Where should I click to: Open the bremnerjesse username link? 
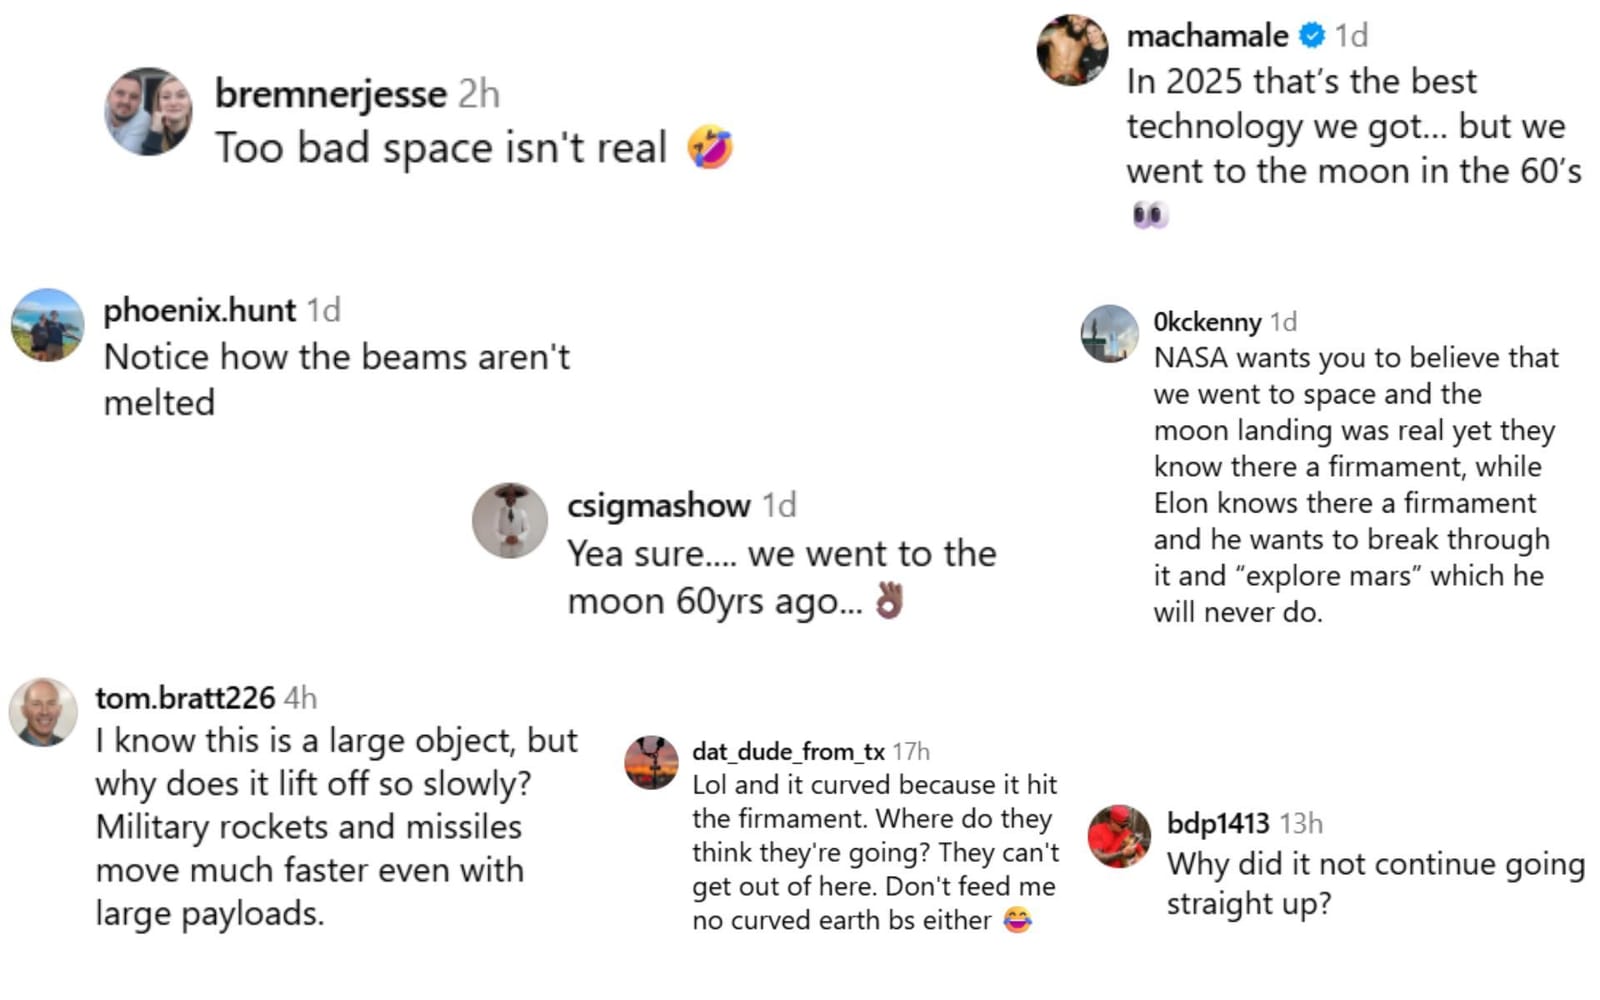pyautogui.click(x=330, y=94)
